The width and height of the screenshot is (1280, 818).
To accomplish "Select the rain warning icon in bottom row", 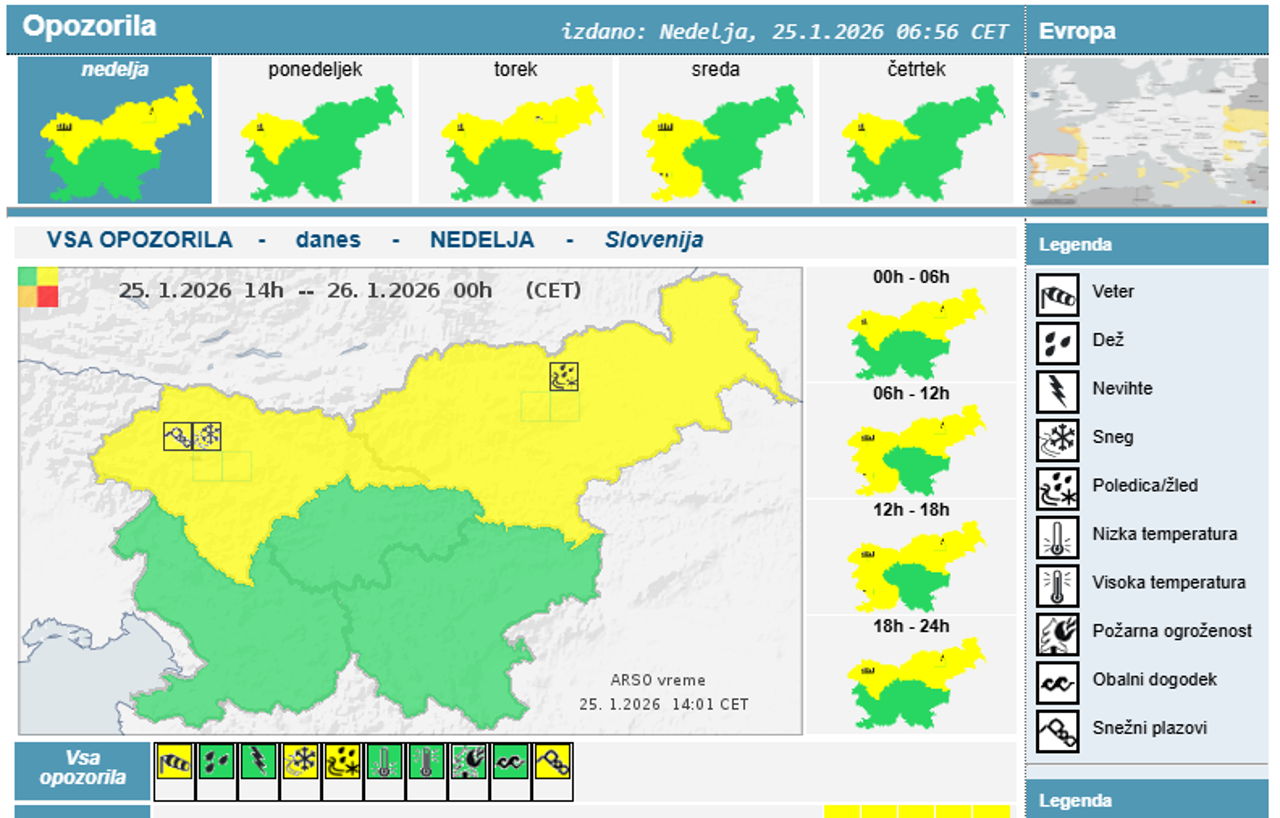I will coord(217,761).
